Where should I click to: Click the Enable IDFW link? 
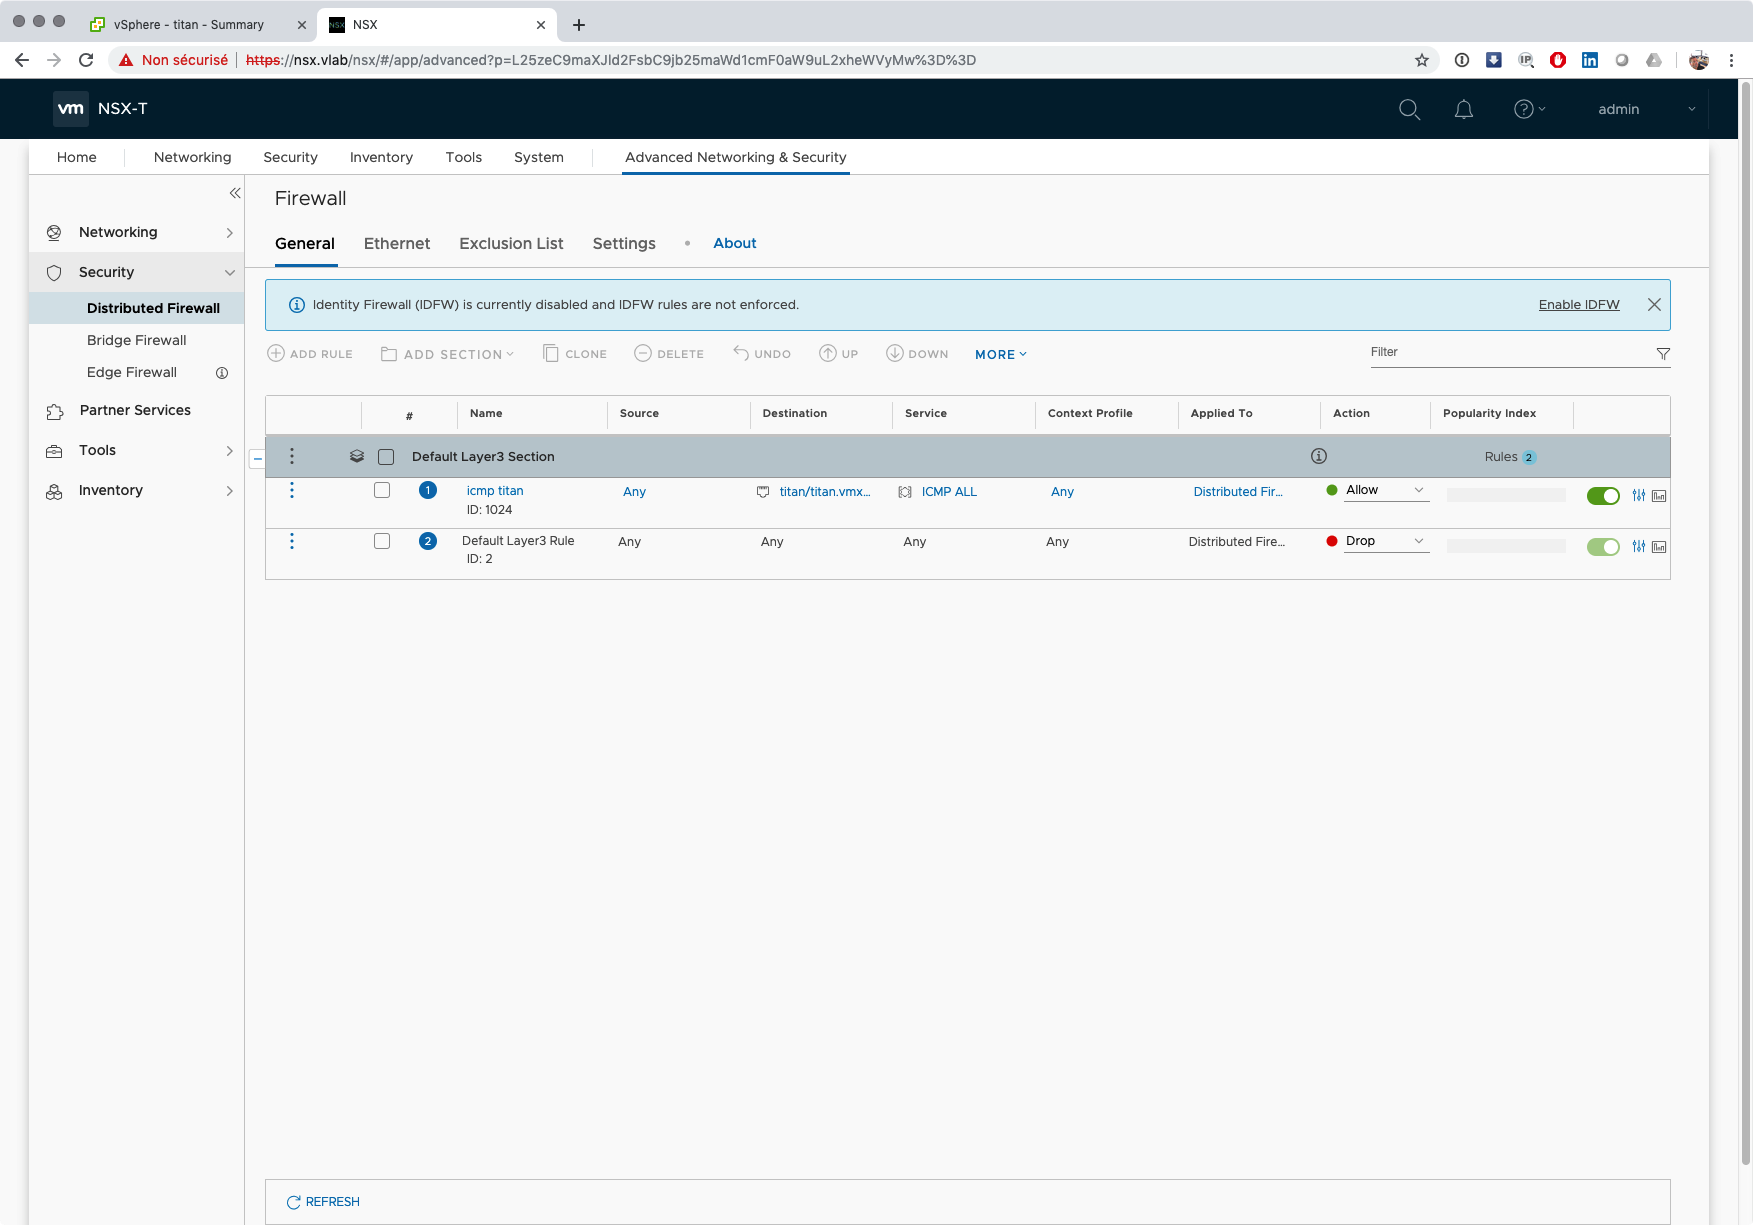[x=1578, y=305]
